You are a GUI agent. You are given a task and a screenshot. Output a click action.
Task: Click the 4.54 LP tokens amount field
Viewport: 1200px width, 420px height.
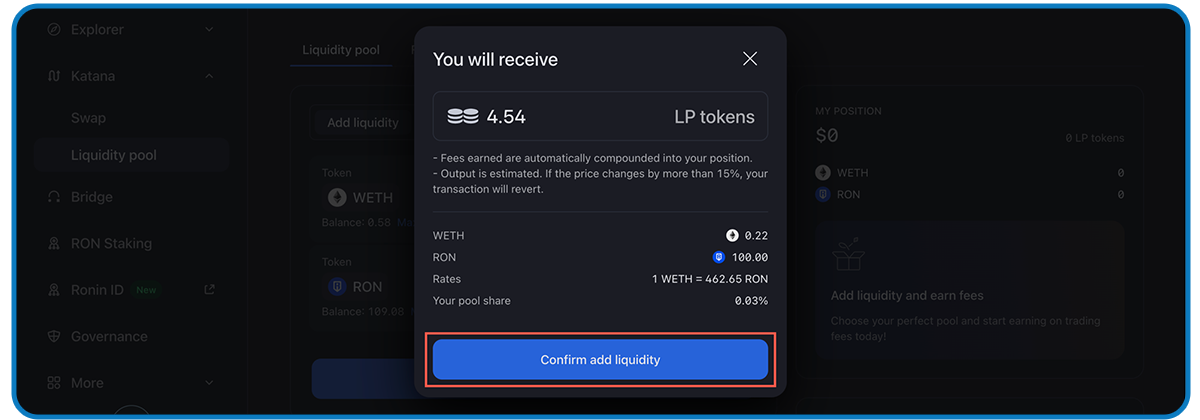click(600, 117)
